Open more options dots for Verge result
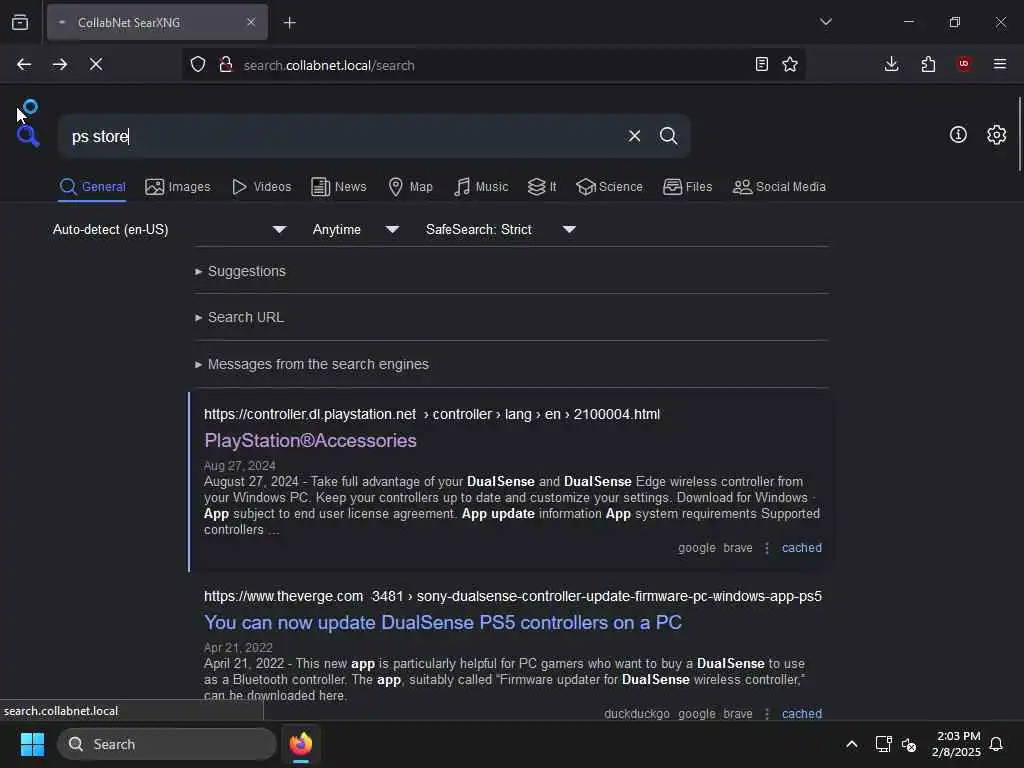This screenshot has height=768, width=1024. [x=767, y=714]
